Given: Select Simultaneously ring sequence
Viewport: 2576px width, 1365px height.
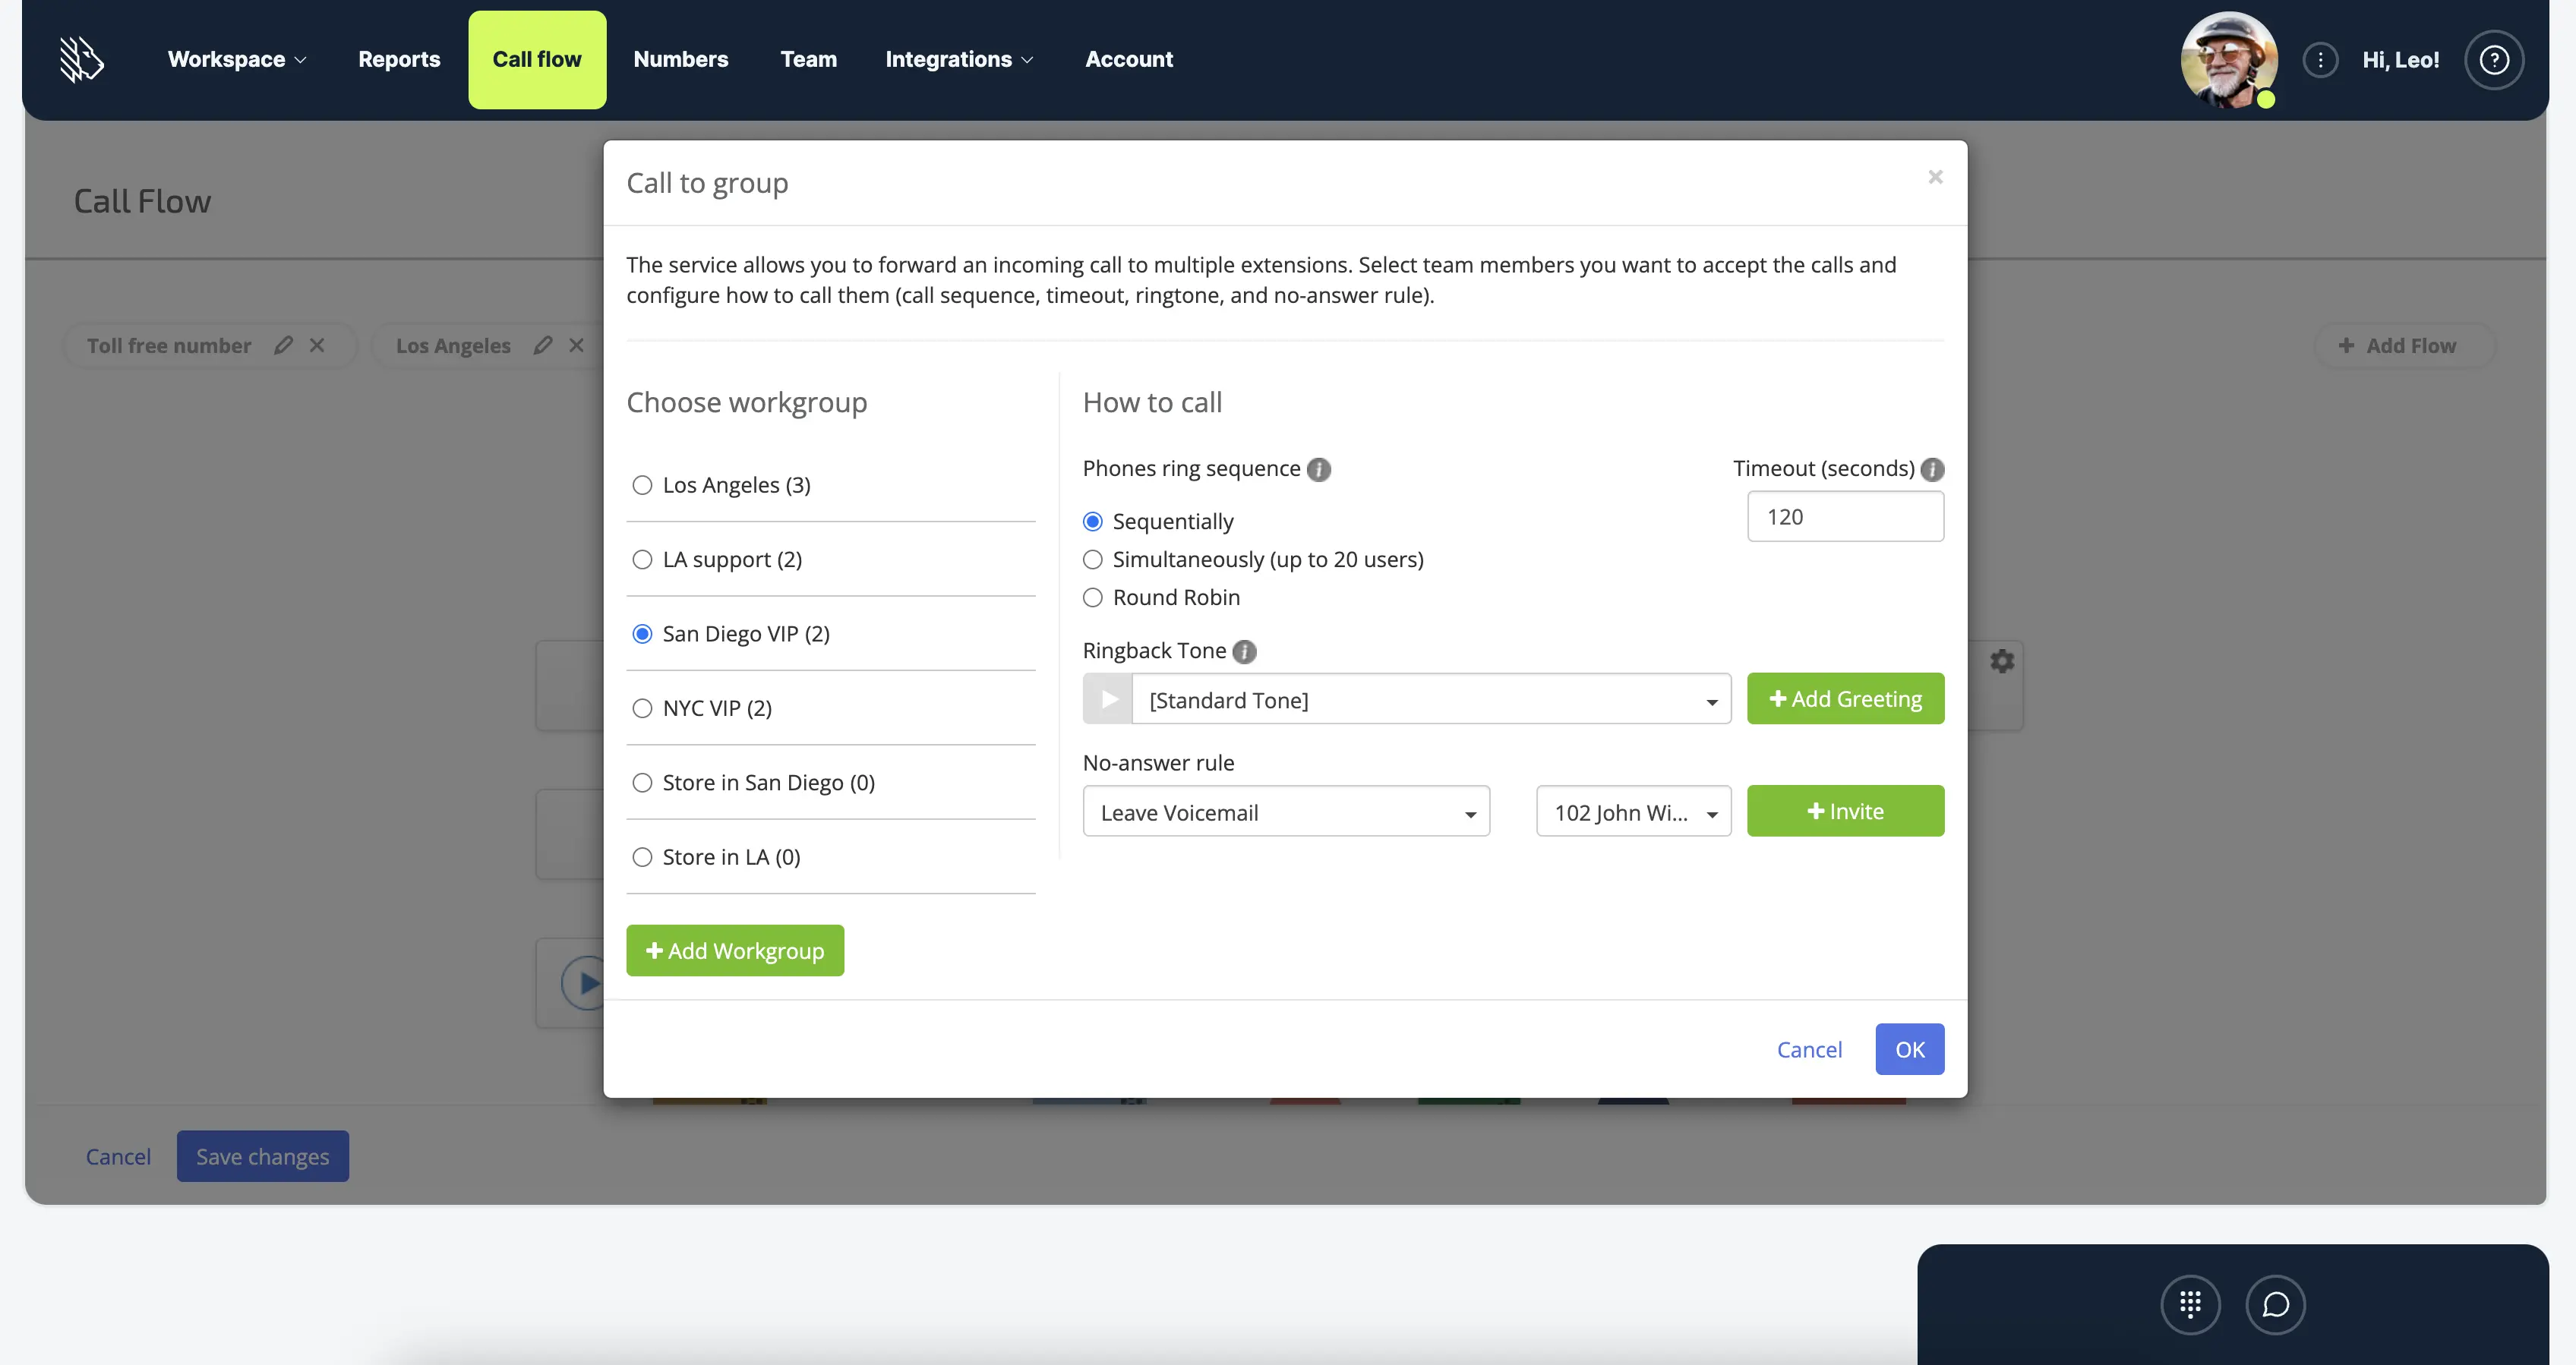Looking at the screenshot, I should [1092, 559].
